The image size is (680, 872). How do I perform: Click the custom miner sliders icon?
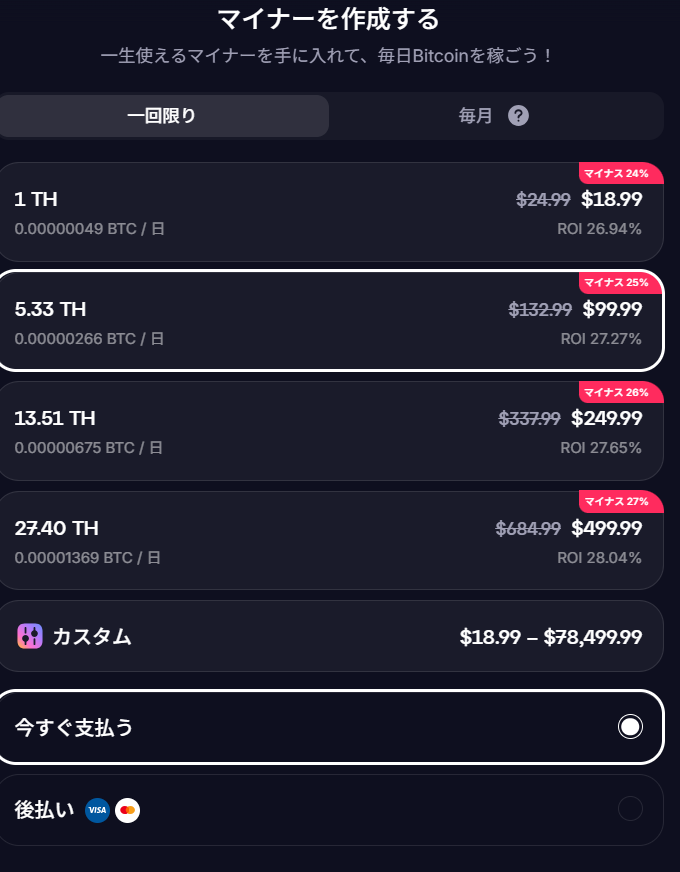click(30, 636)
